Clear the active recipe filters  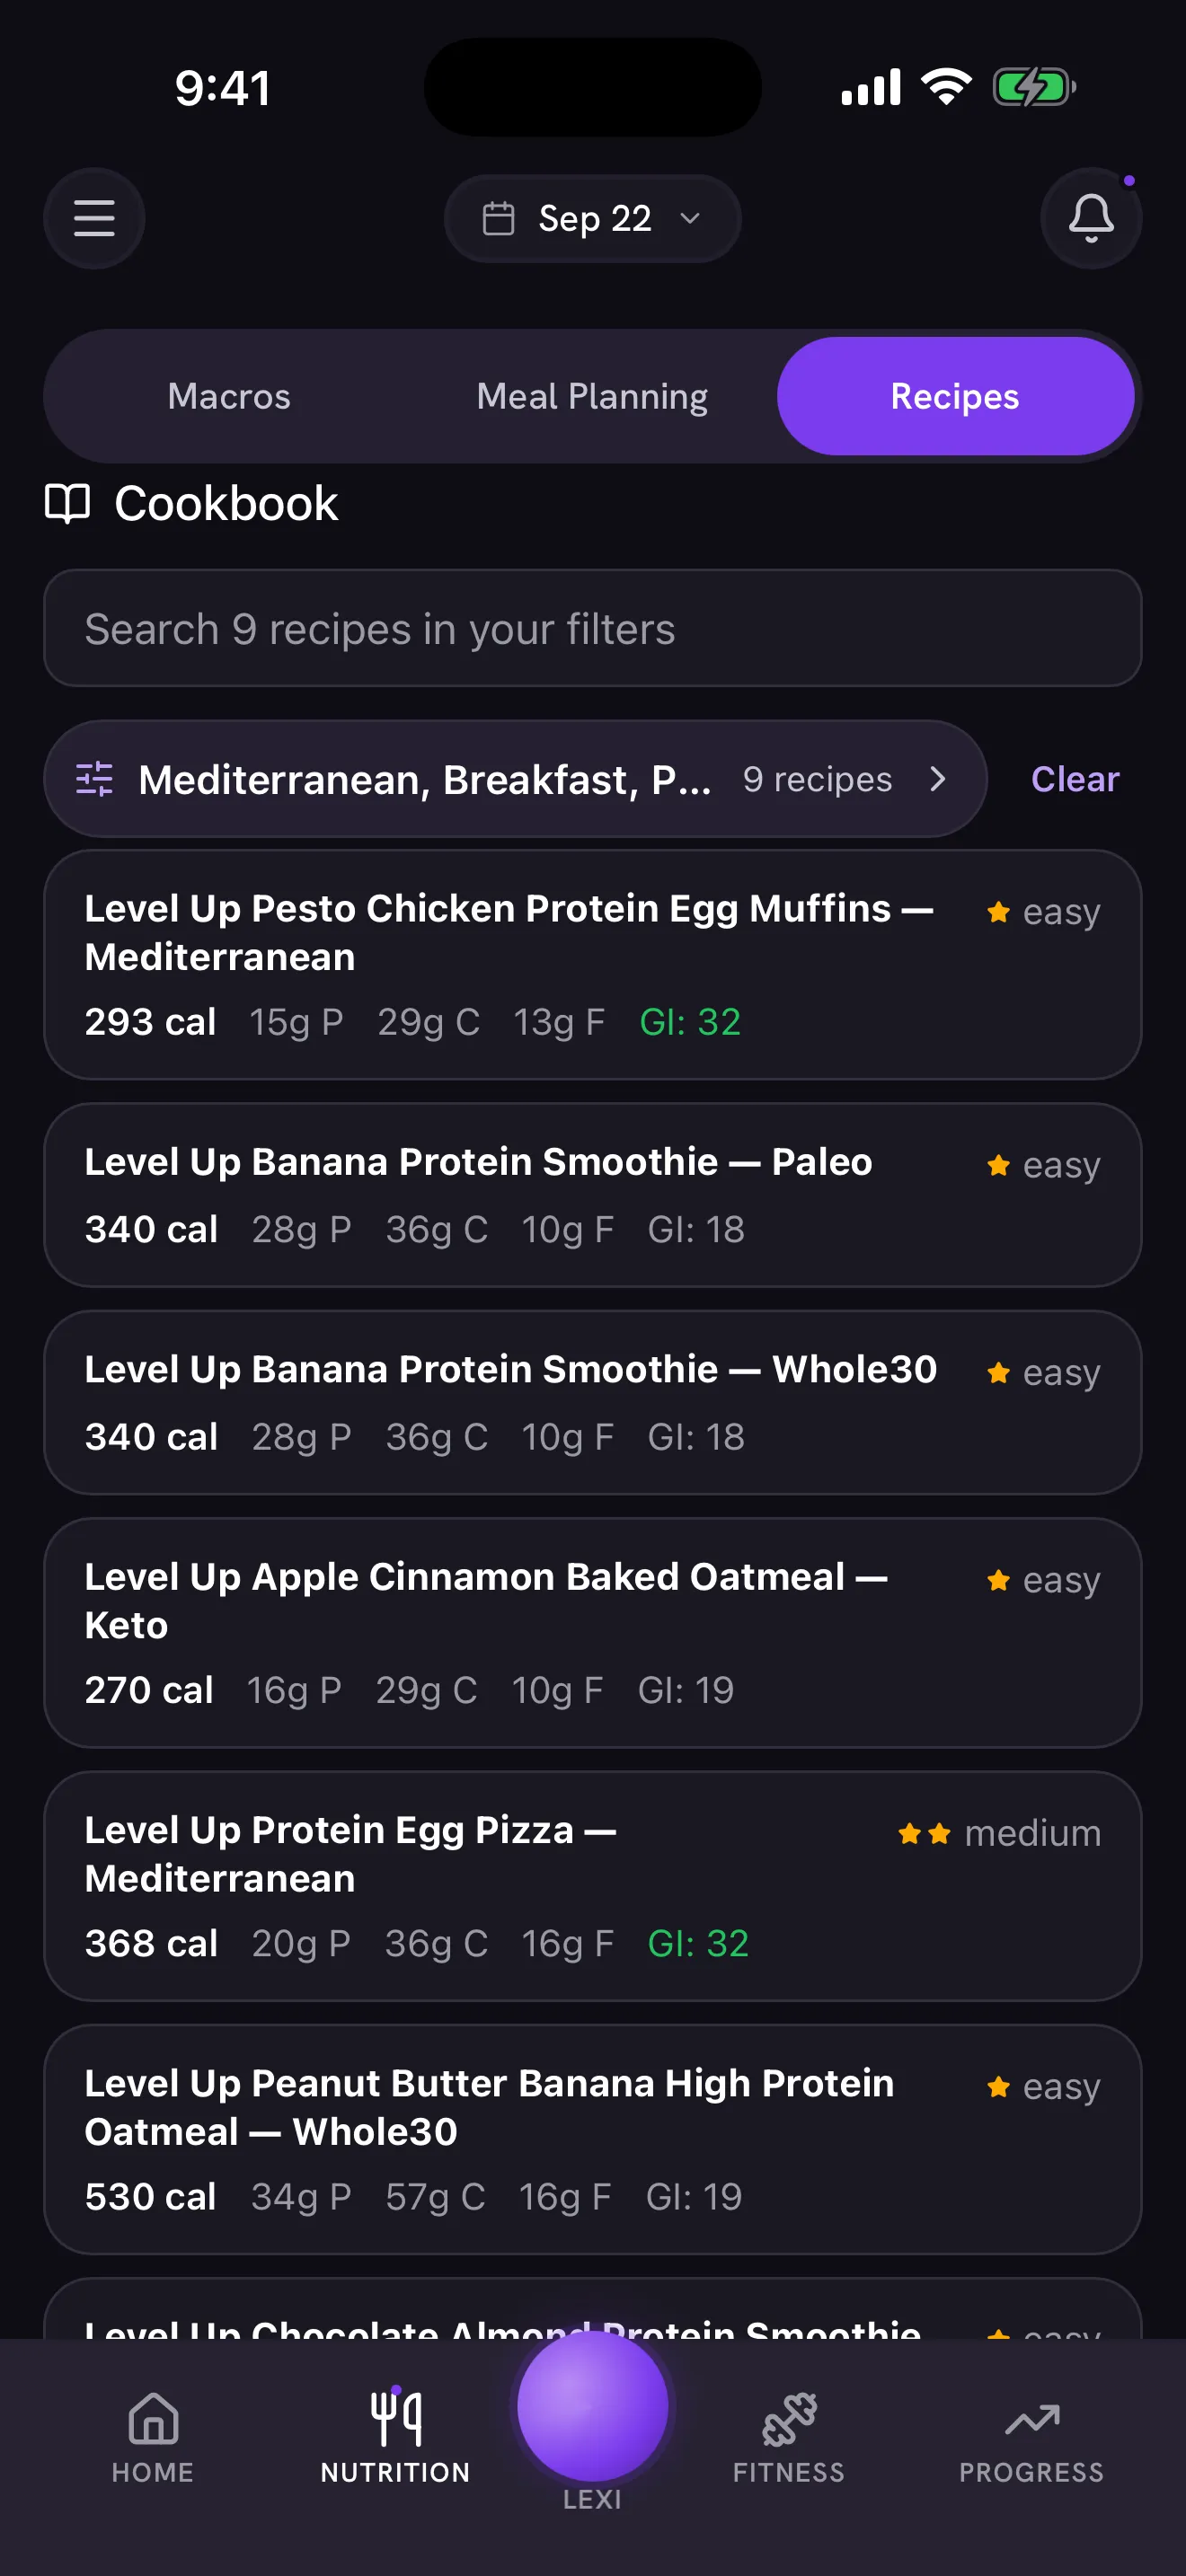click(x=1075, y=779)
